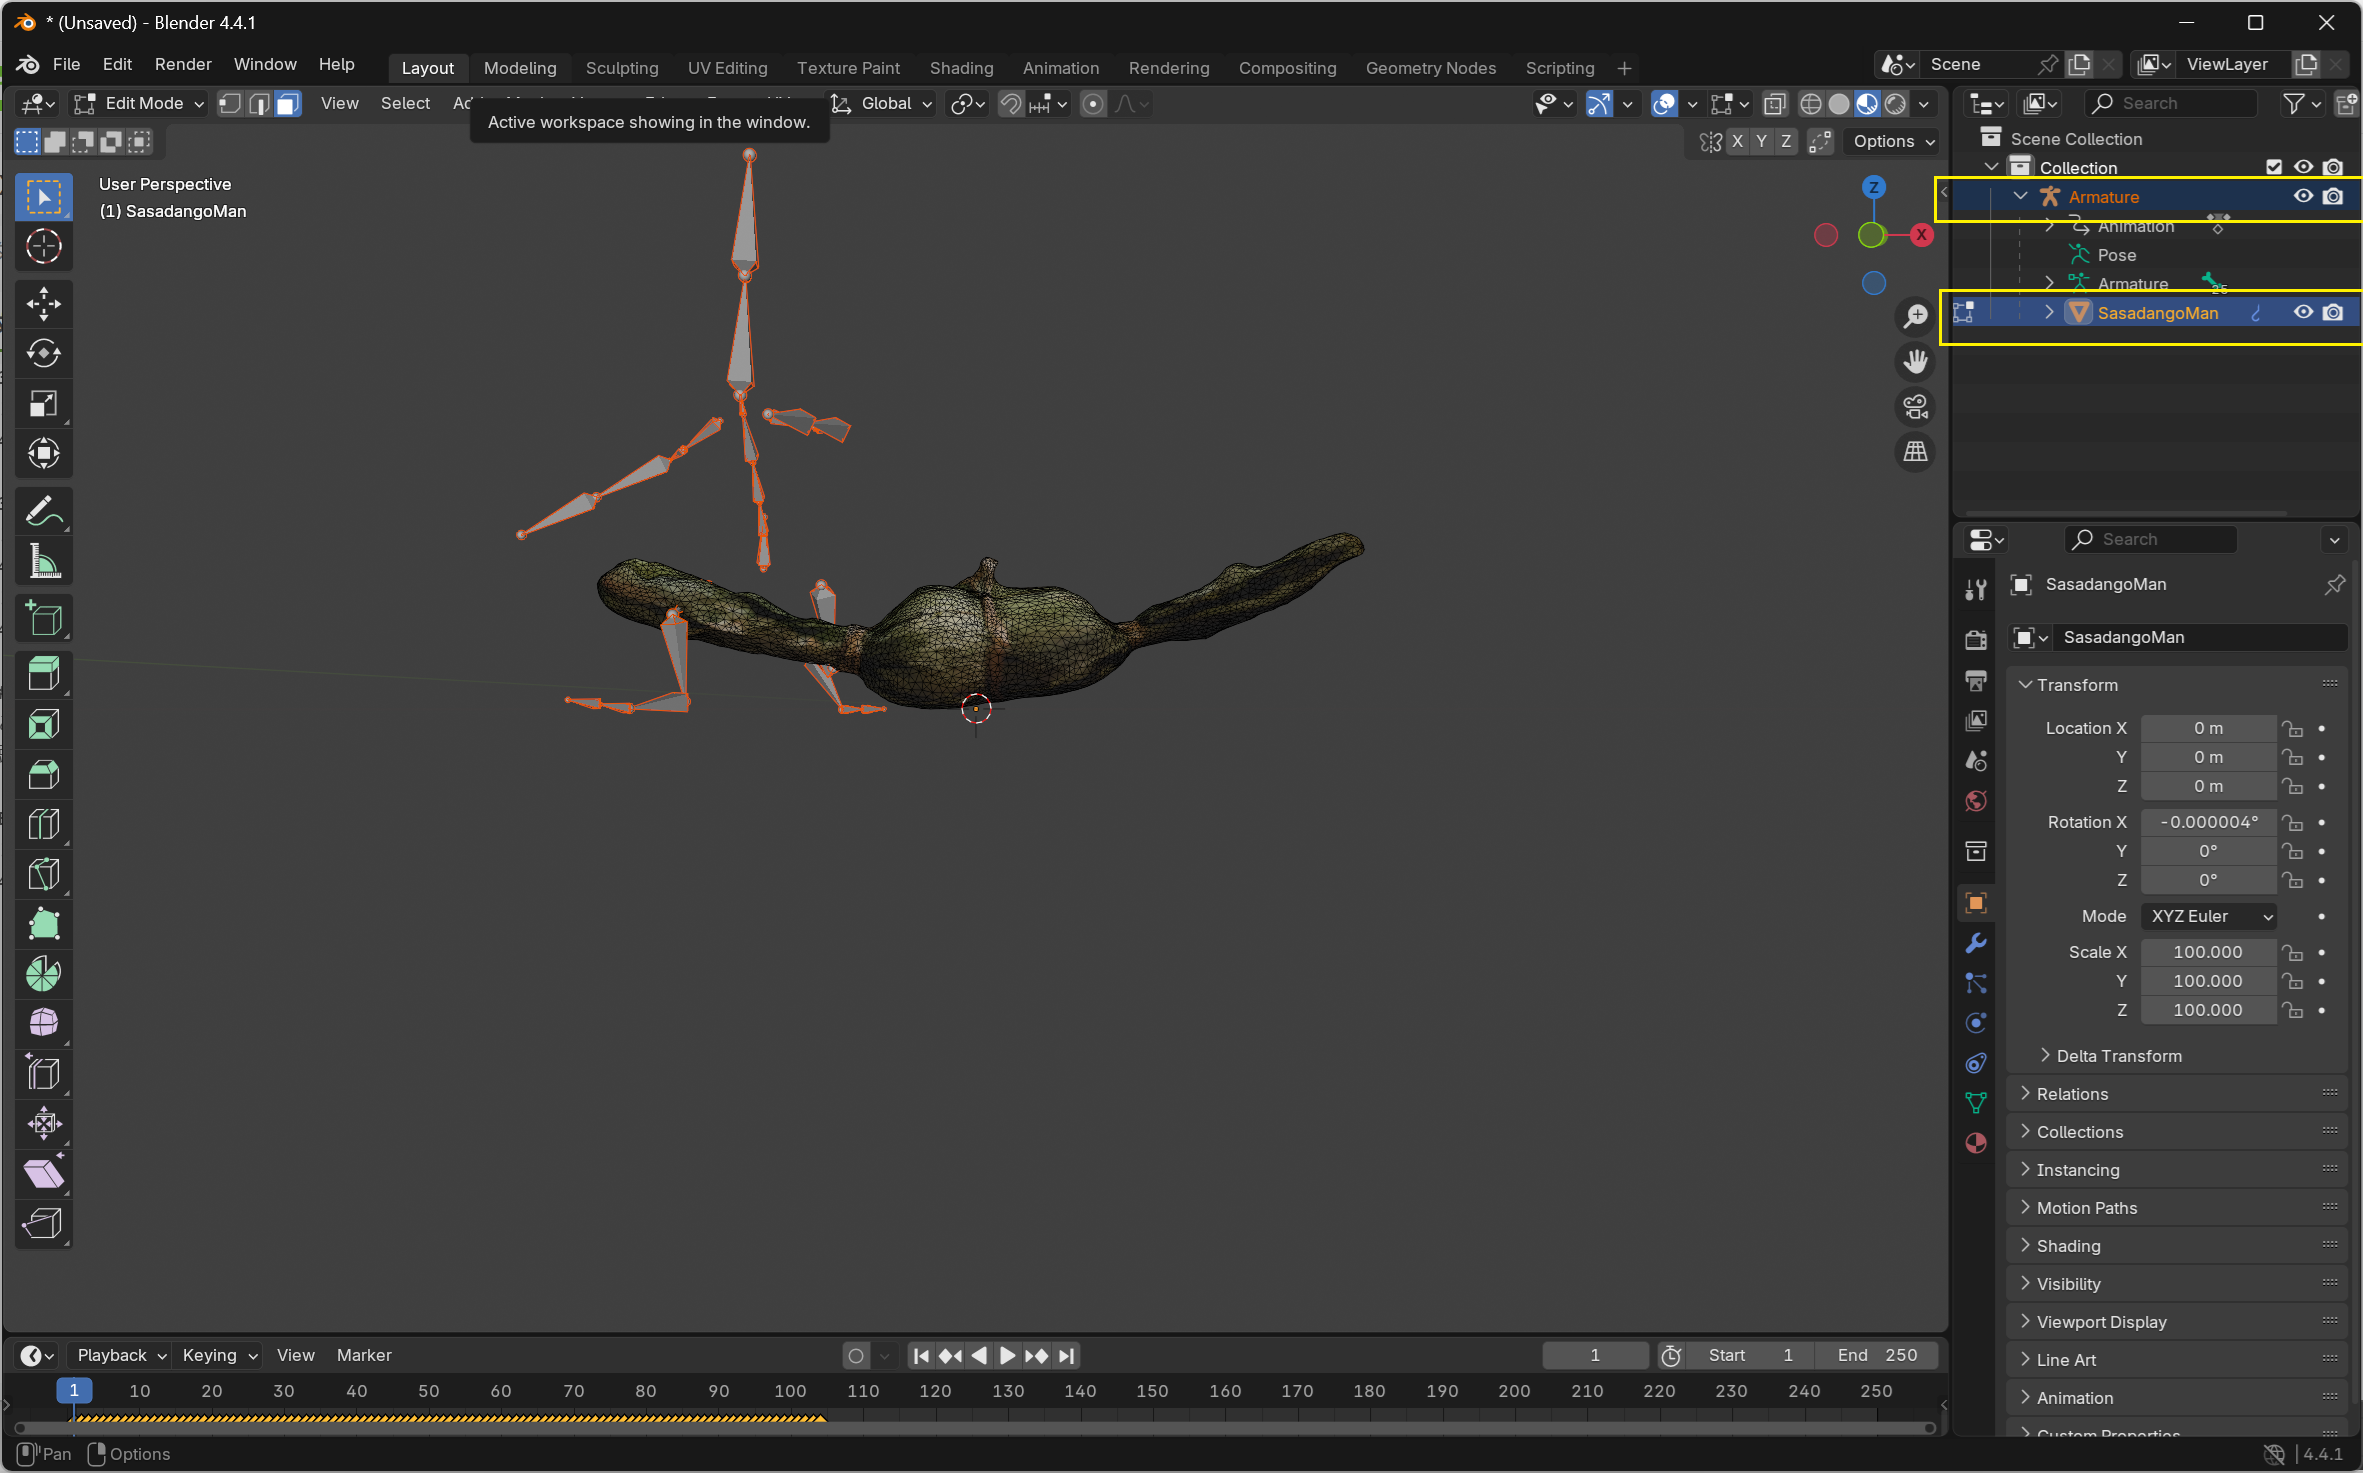This screenshot has height=1473, width=2363.
Task: Select the Move tool in the toolbar
Action: click(x=44, y=303)
